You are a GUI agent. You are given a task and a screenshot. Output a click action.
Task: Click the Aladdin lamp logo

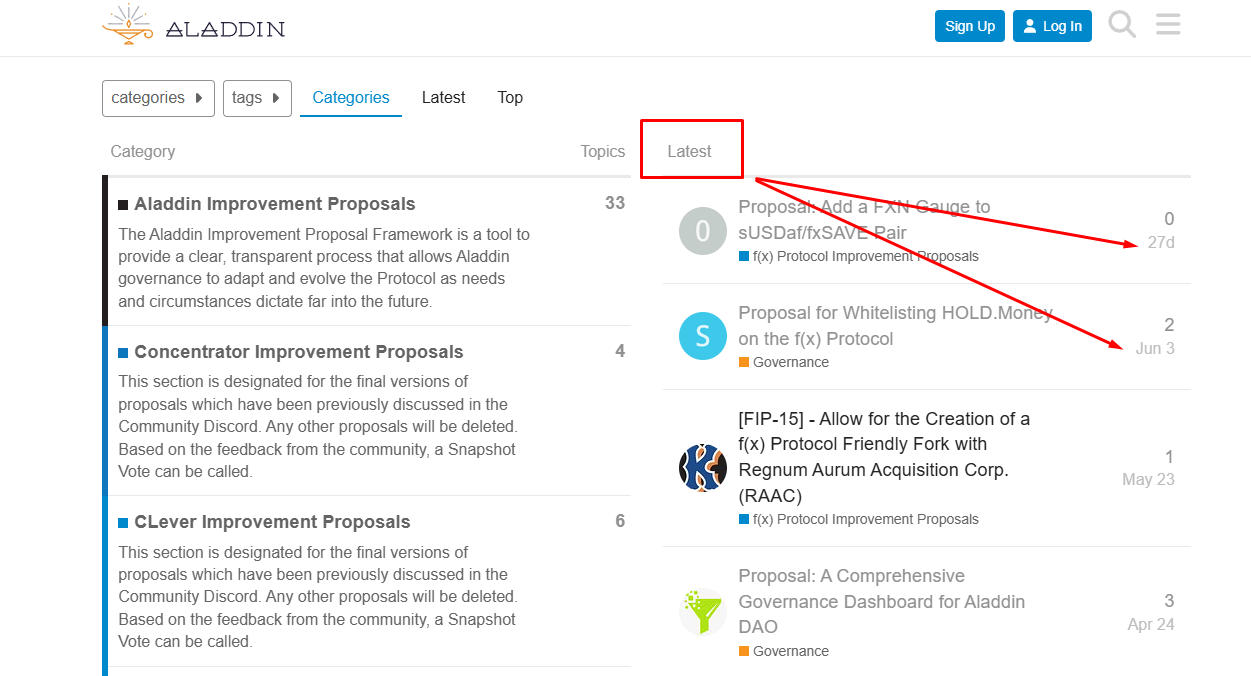pyautogui.click(x=127, y=25)
